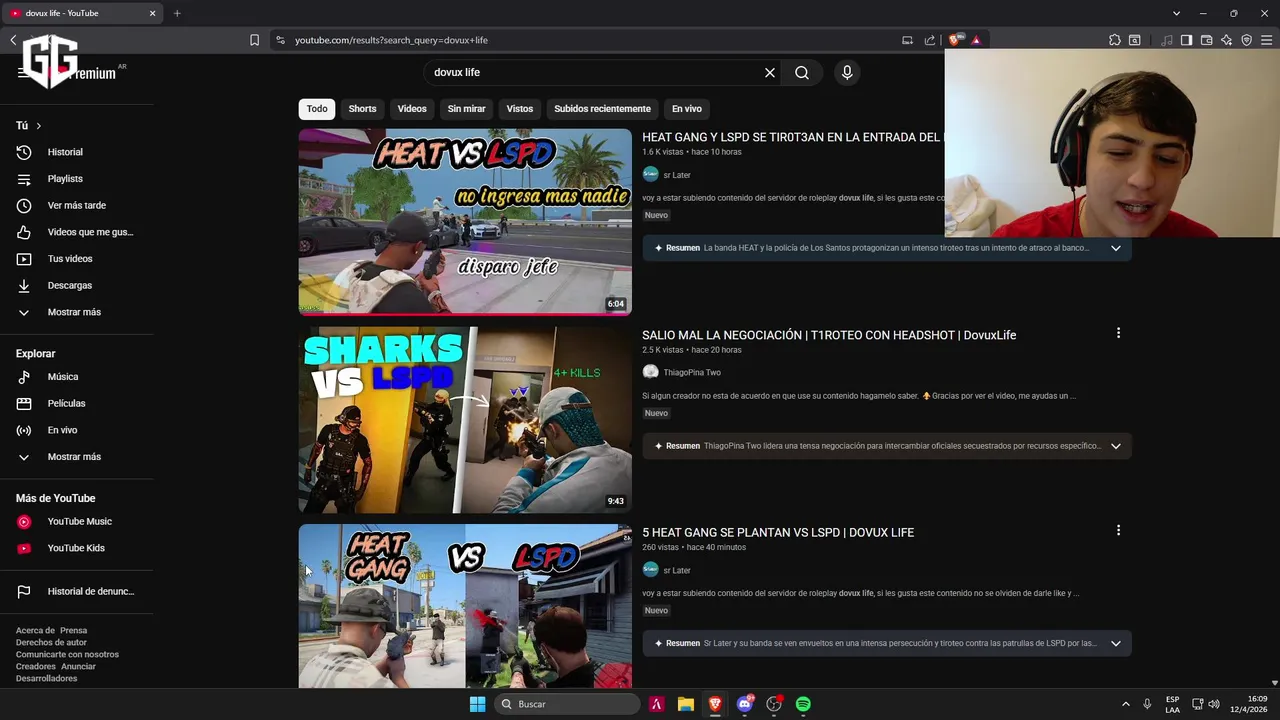Open options menu for 5 HEAT GANG video
Image resolution: width=1280 pixels, height=720 pixels.
[x=1118, y=530]
